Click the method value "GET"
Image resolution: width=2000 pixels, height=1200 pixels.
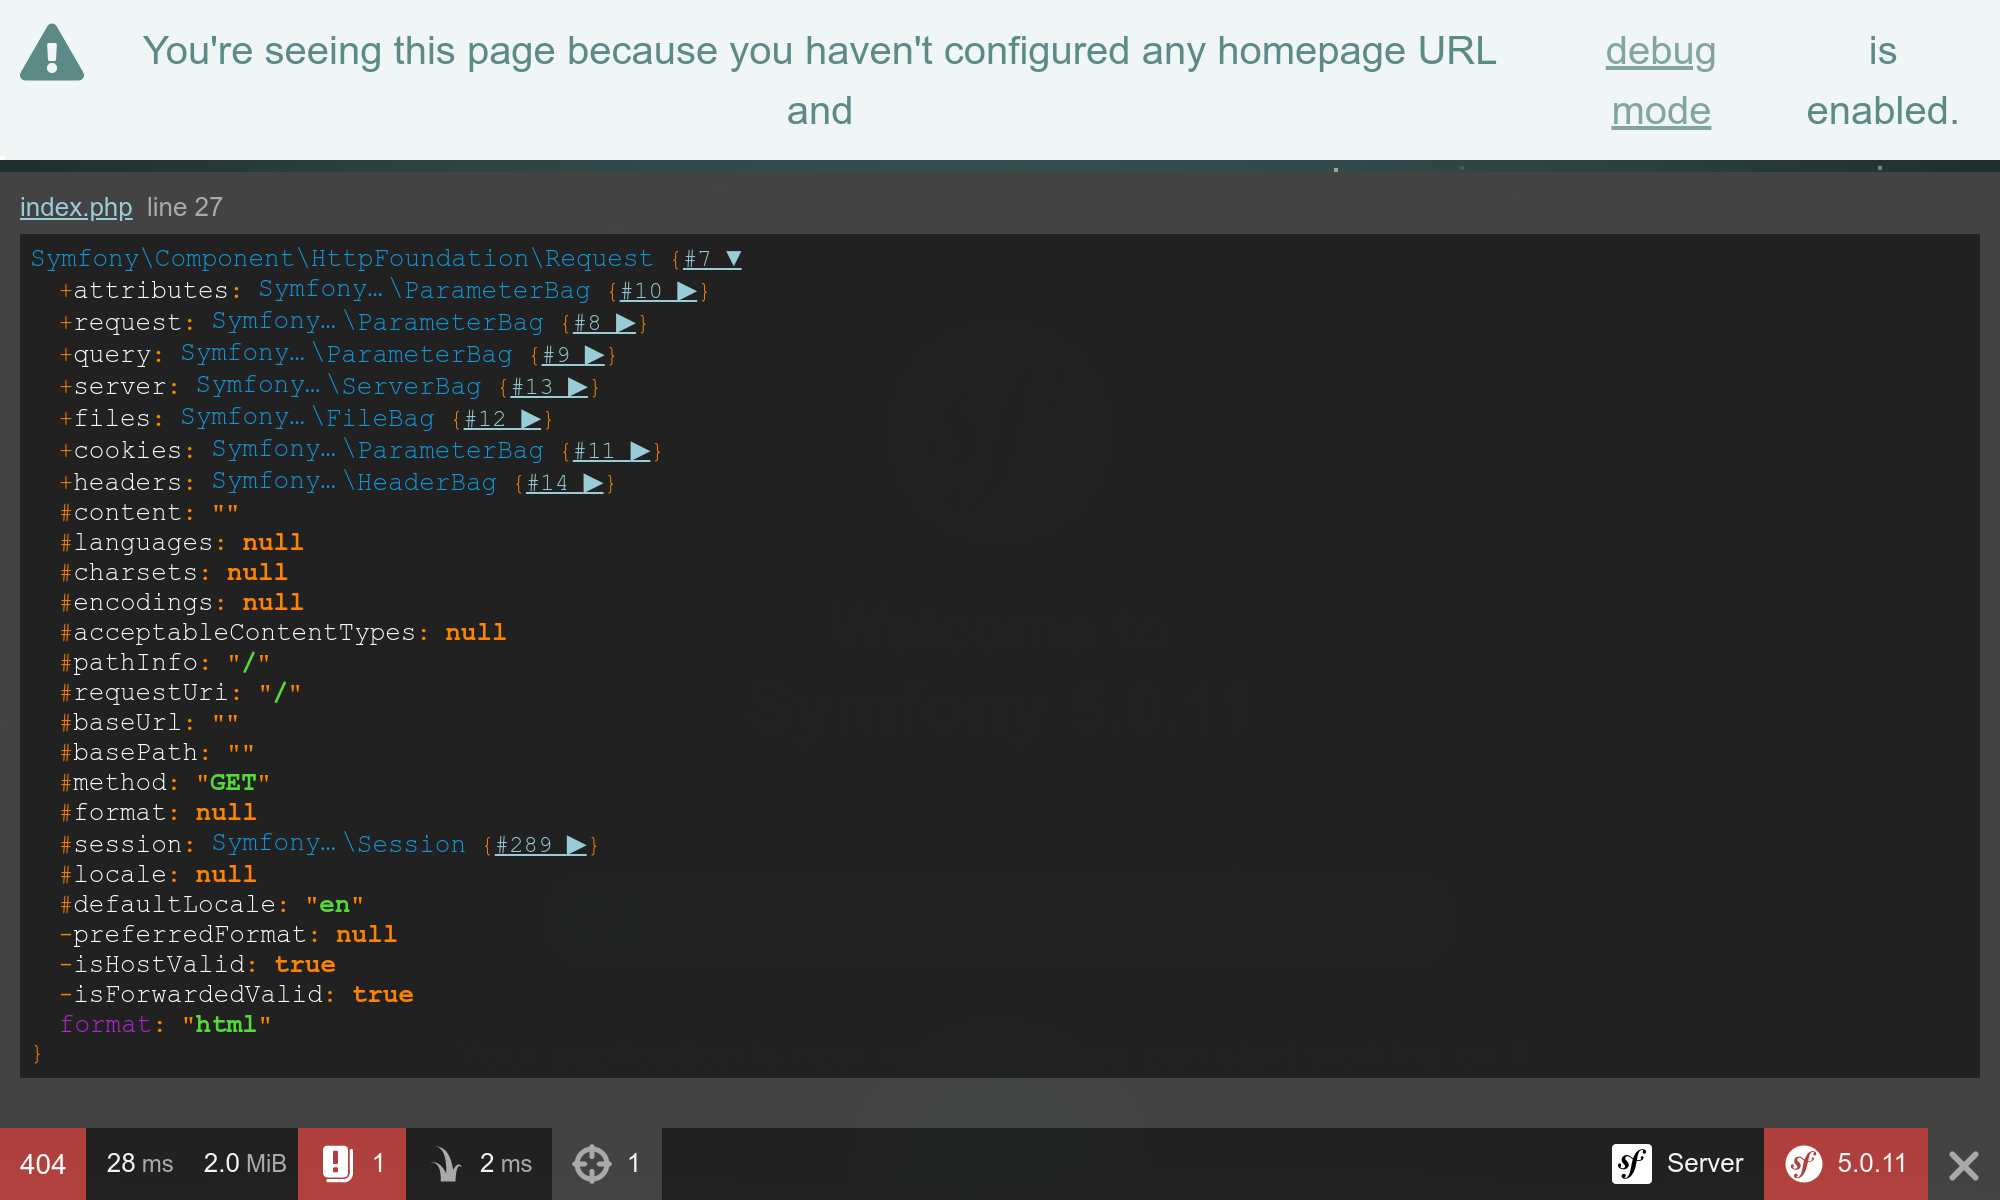[x=233, y=783]
